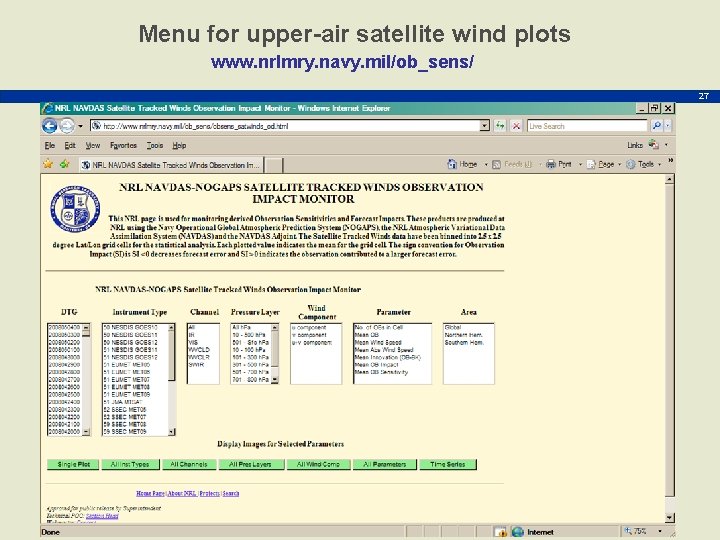Expand the command bar overflow chevron
This screenshot has height=540, width=720.
pos(670,160)
